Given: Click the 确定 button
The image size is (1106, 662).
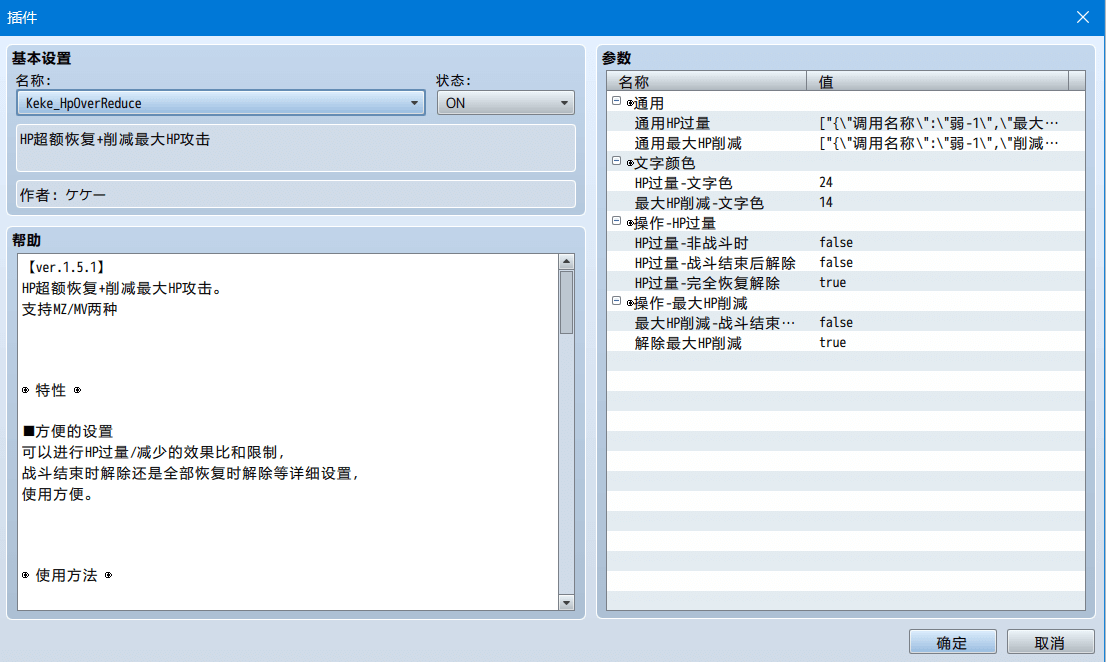Looking at the screenshot, I should [952, 642].
